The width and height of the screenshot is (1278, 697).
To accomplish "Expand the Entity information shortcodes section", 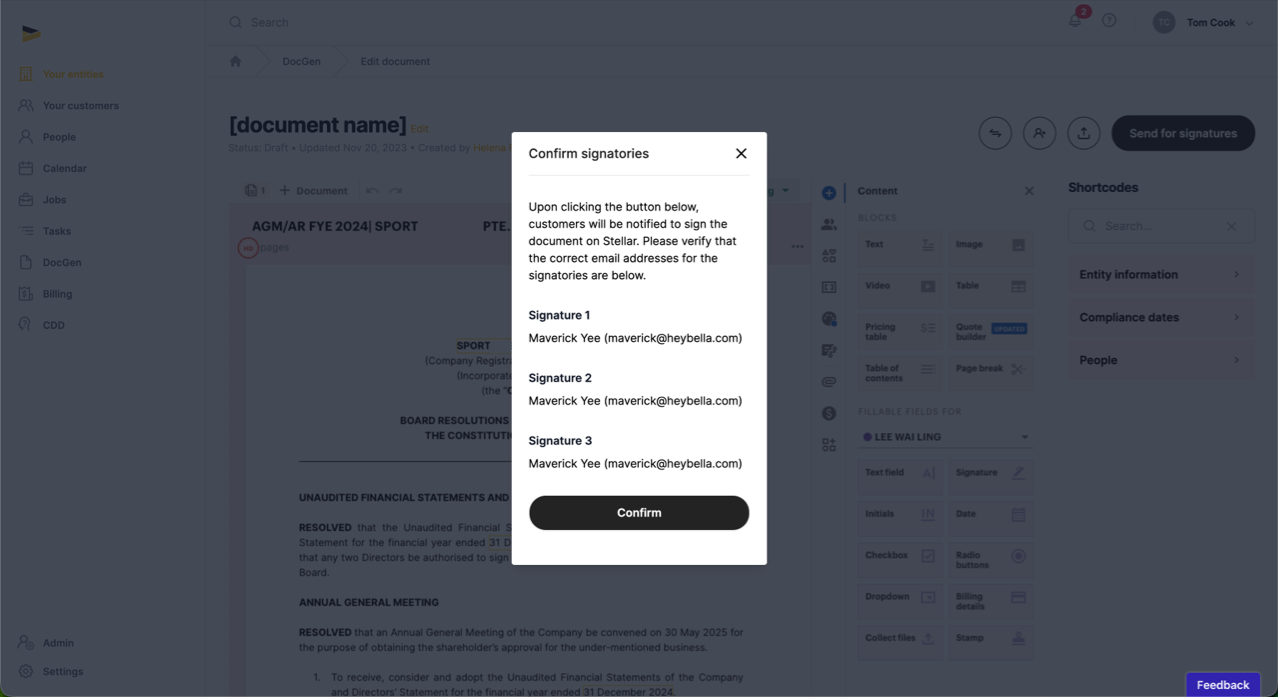I will click(1157, 275).
